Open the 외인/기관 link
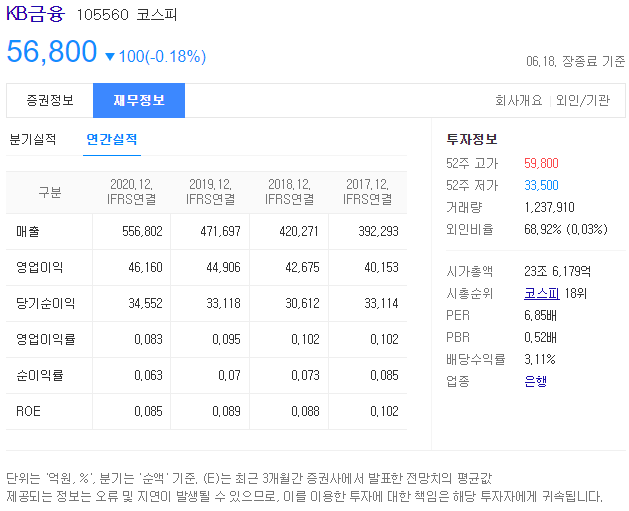Viewport: 629px width, 511px height. pos(583,100)
